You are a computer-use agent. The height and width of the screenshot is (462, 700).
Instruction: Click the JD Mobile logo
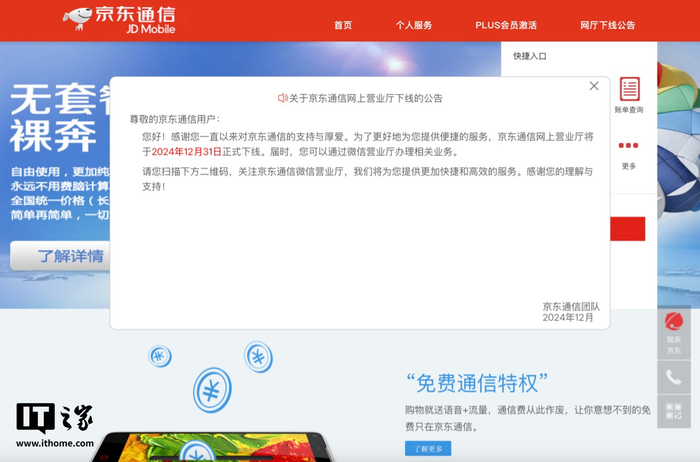tap(120, 20)
